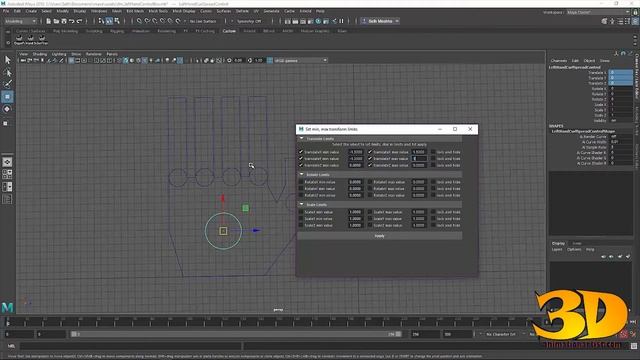640x360 pixels.
Task: Open the File menu
Action: (x=6, y=11)
